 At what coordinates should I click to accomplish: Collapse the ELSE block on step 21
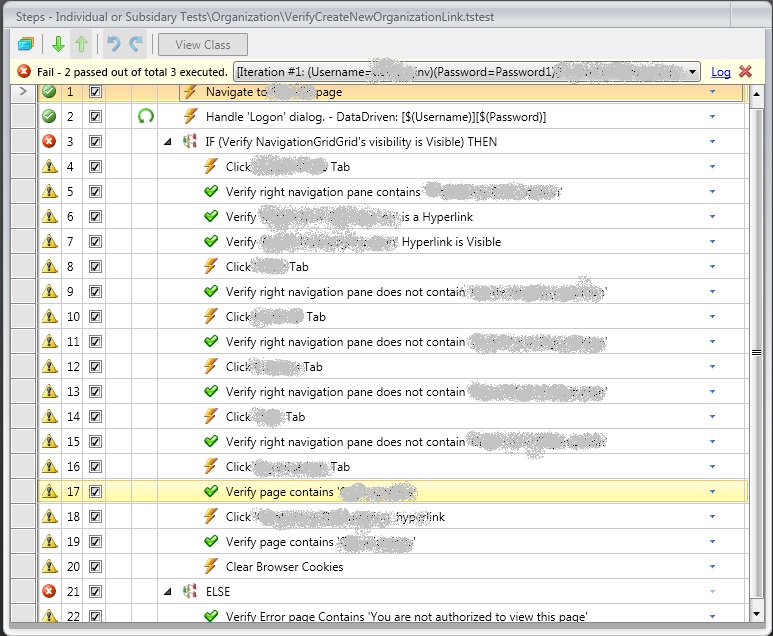click(168, 592)
